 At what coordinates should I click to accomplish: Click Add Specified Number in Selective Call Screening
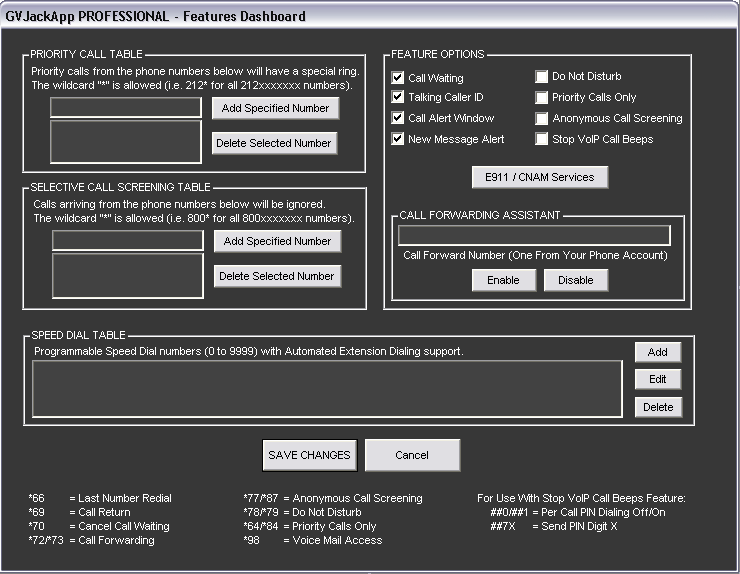(x=277, y=241)
